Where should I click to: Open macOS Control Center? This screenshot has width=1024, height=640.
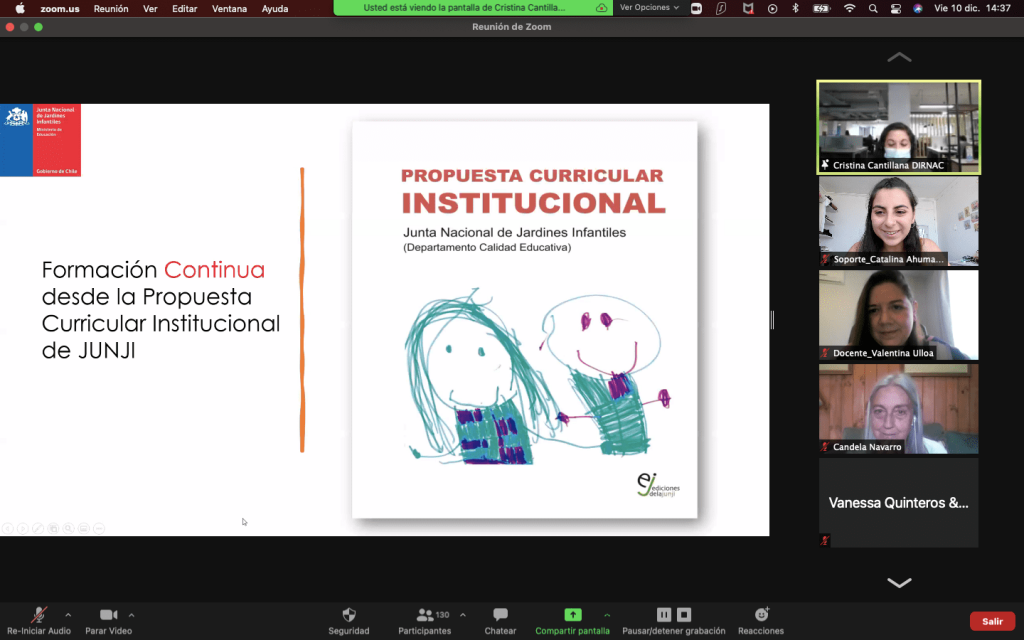point(895,8)
